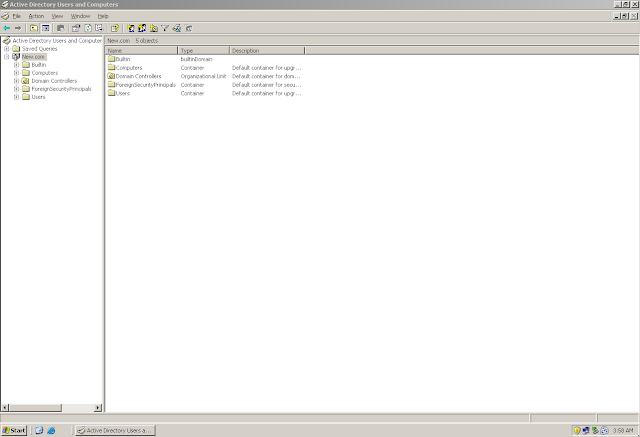Open the Action menu

pos(36,16)
